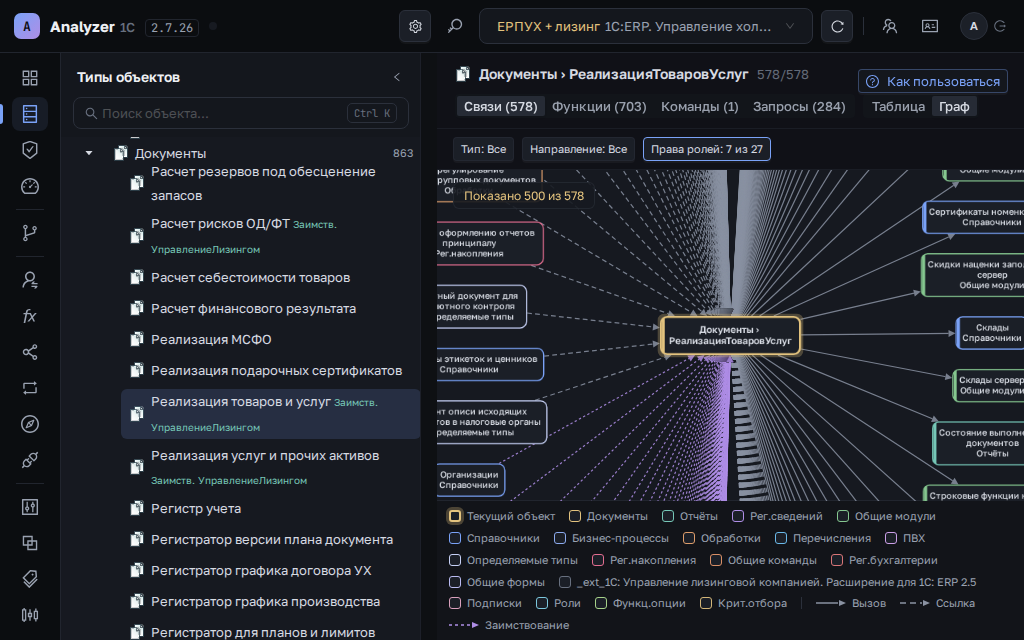Image resolution: width=1024 pixels, height=640 pixels.
Task: Toggle the Справочники legend checkbox
Action: [455, 538]
